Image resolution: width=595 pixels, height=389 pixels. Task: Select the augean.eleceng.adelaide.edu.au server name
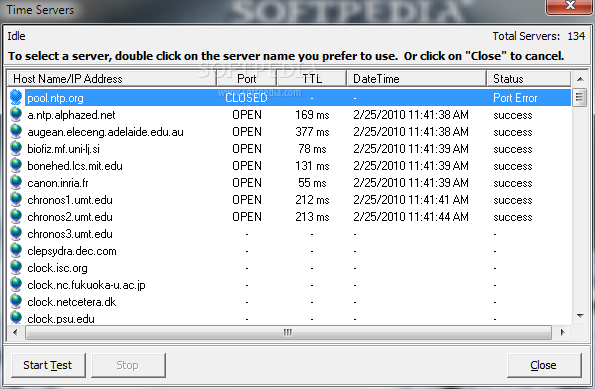point(105,132)
